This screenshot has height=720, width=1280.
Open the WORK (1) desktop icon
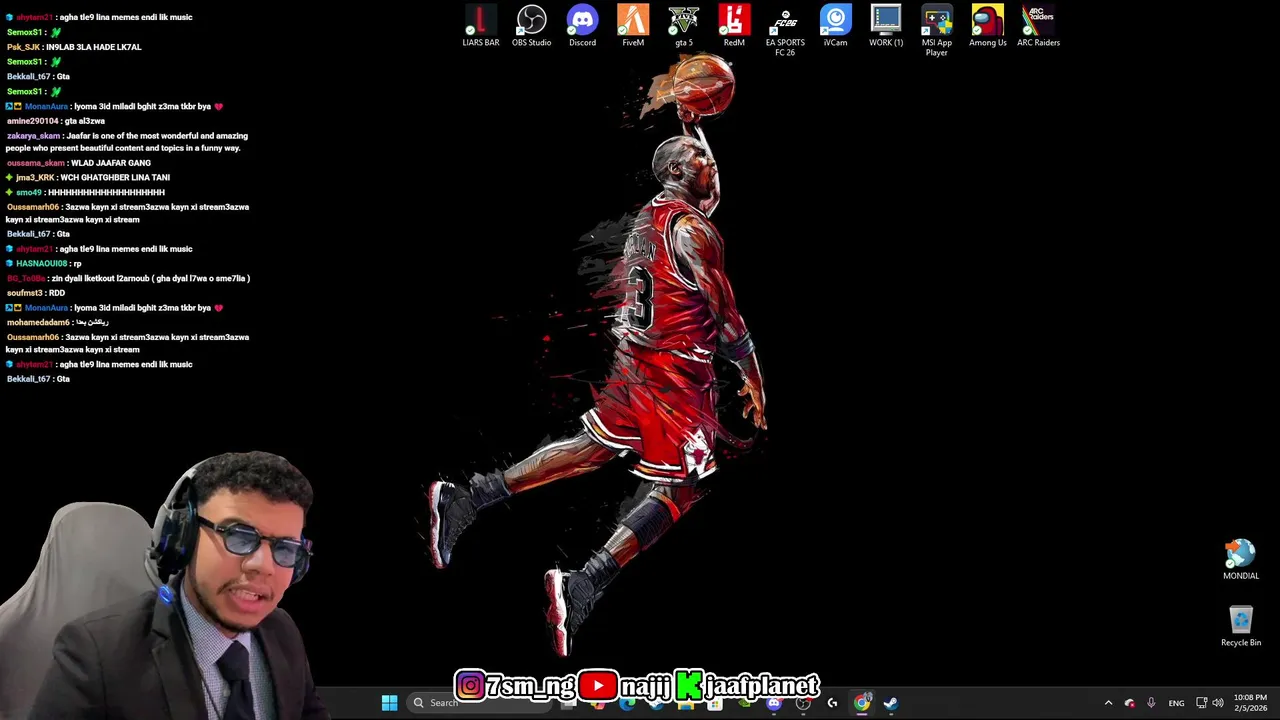(x=886, y=25)
